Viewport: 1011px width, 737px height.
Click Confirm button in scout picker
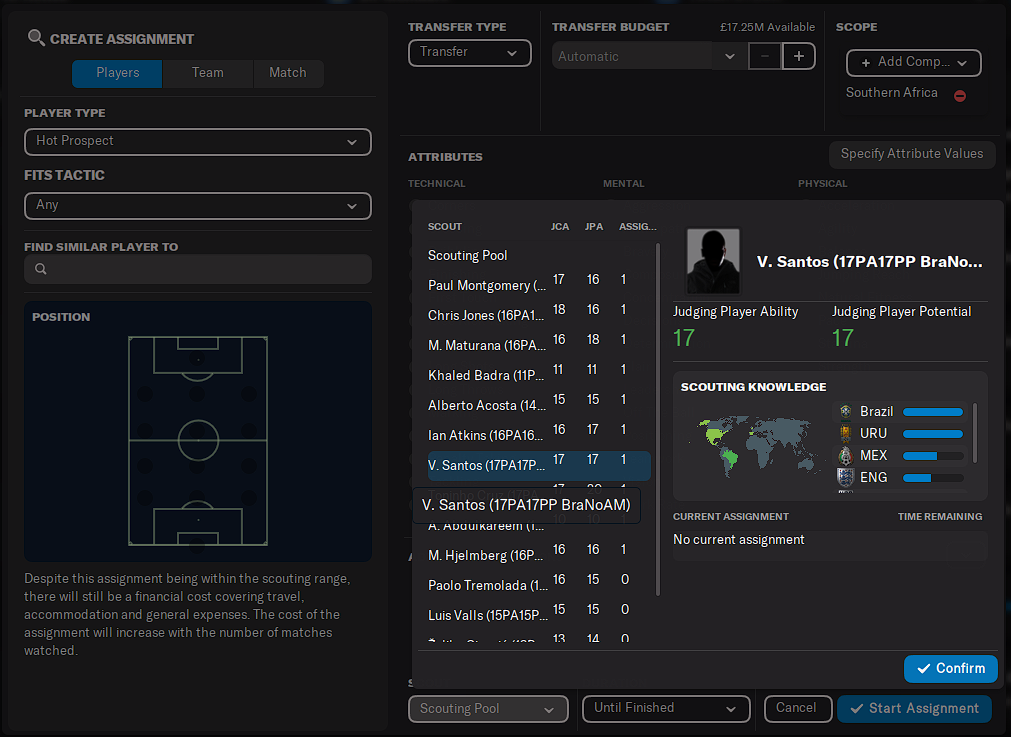point(950,669)
